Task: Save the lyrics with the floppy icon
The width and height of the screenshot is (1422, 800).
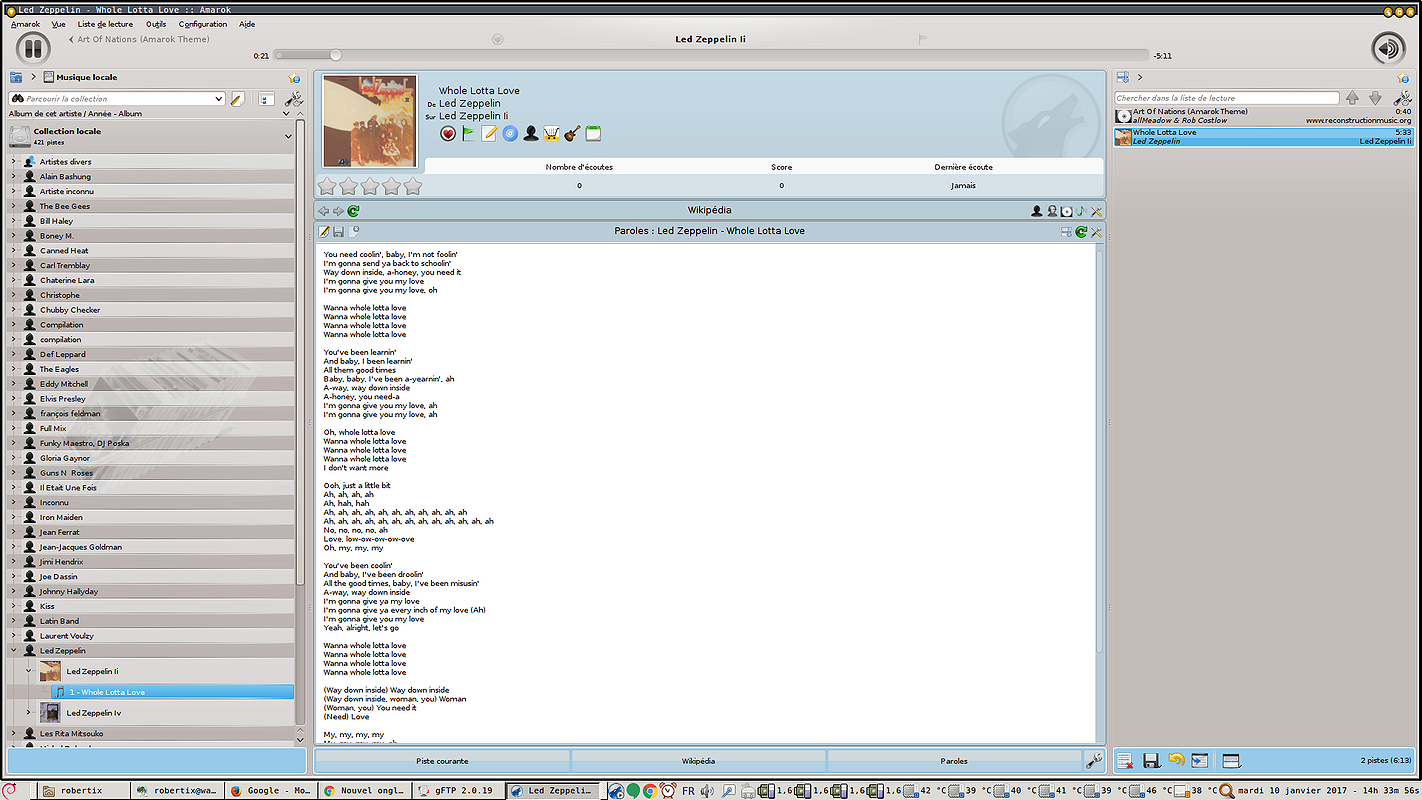Action: [x=339, y=232]
